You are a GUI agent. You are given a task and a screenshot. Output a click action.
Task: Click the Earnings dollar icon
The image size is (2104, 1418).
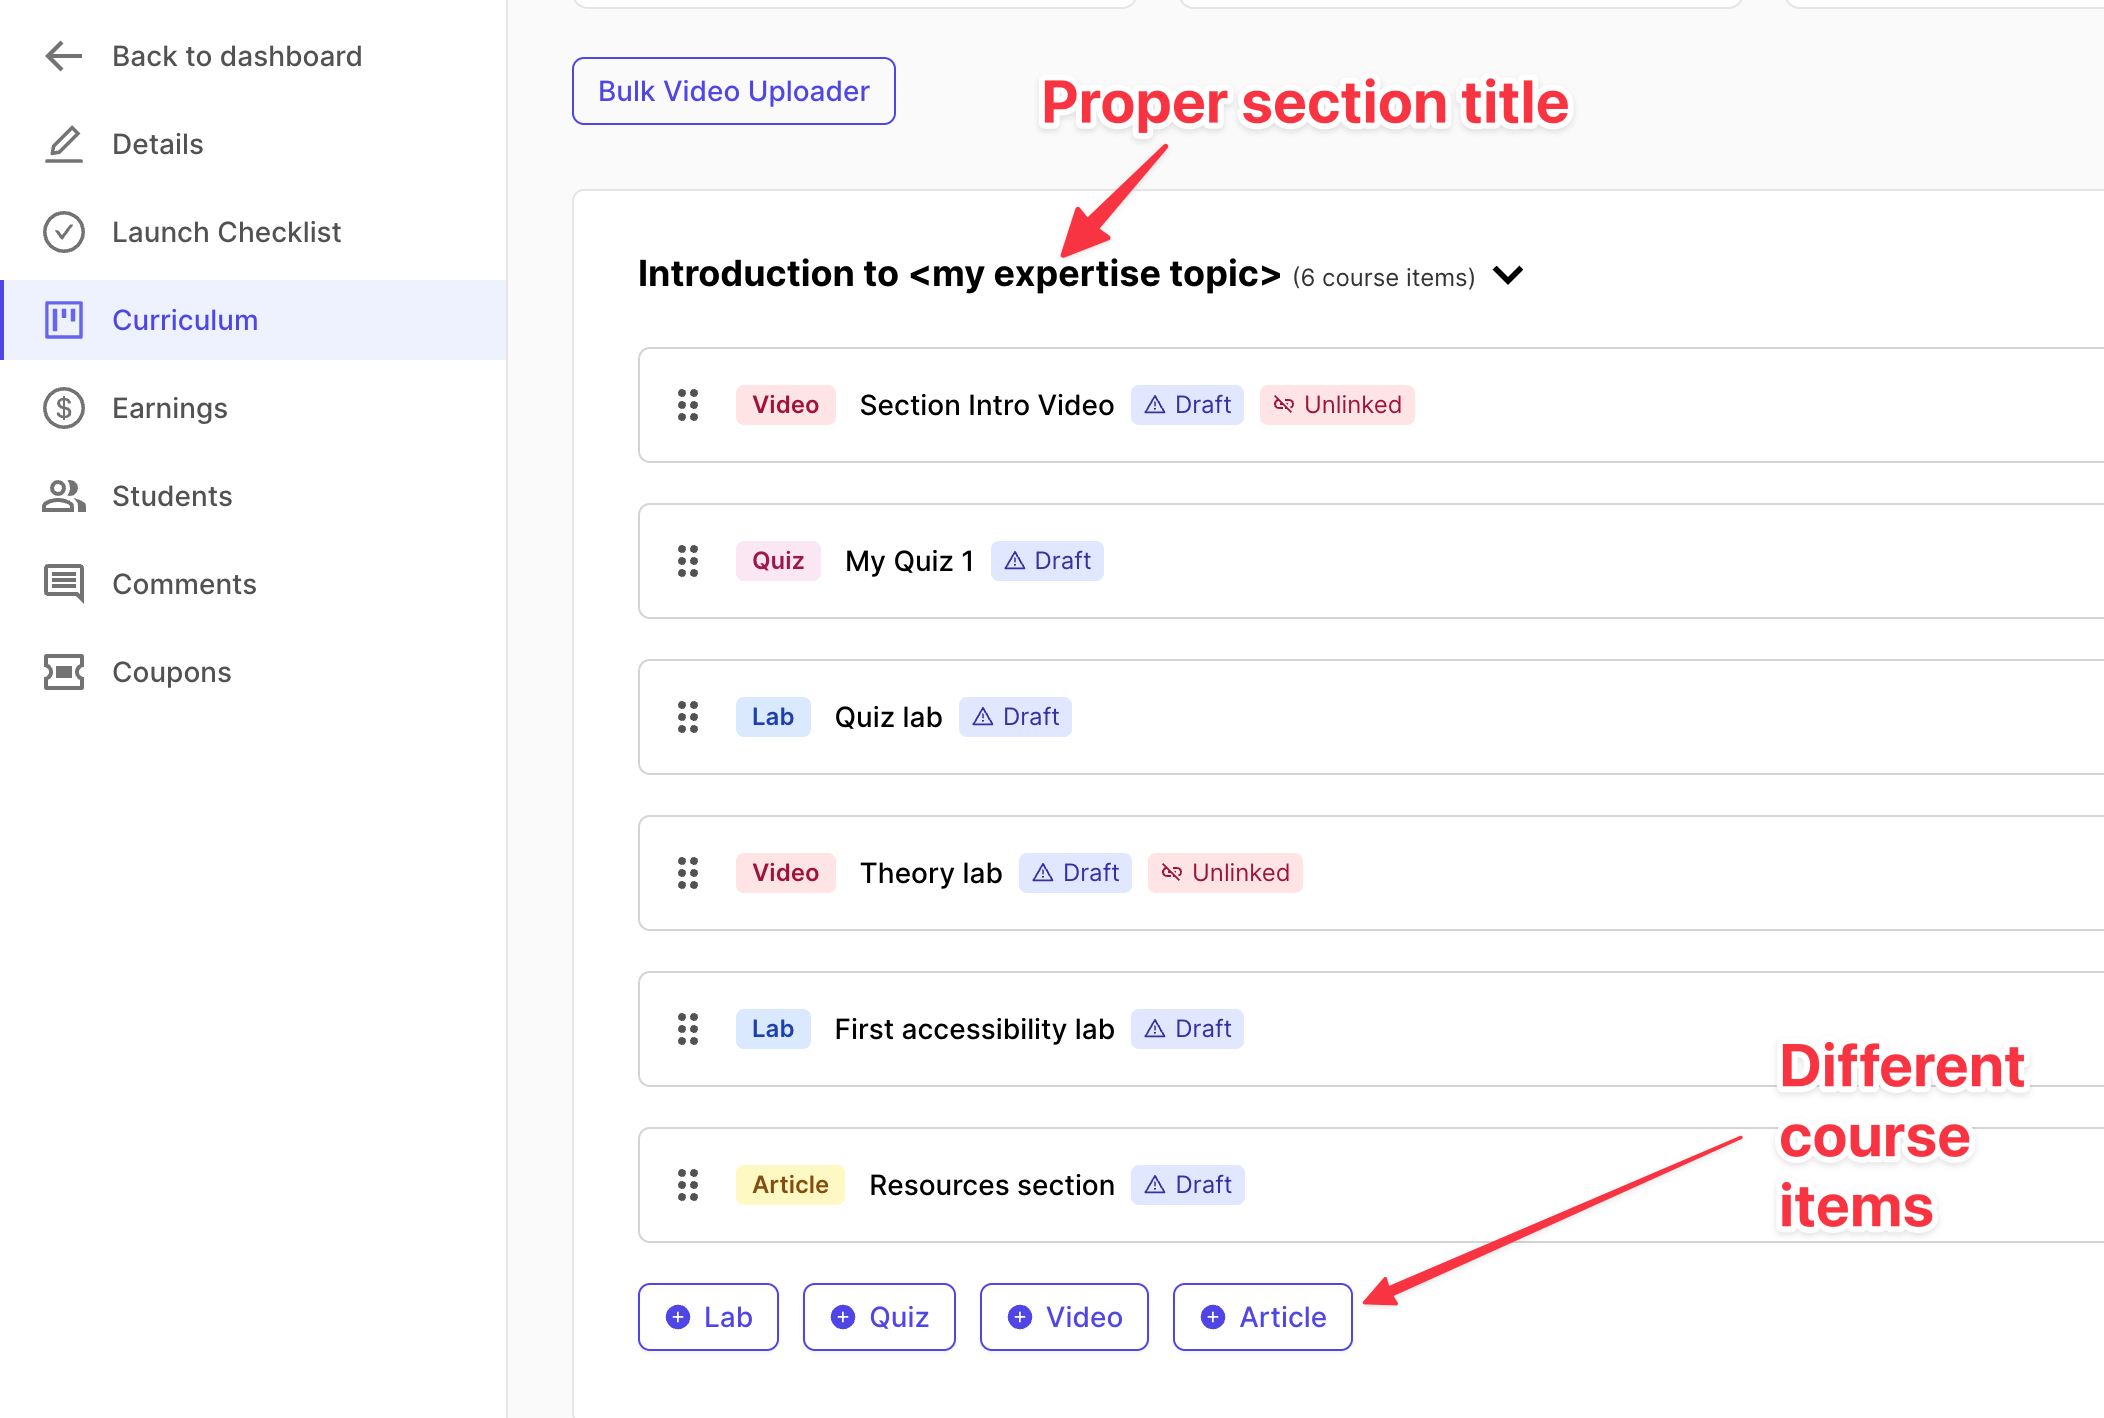(64, 408)
